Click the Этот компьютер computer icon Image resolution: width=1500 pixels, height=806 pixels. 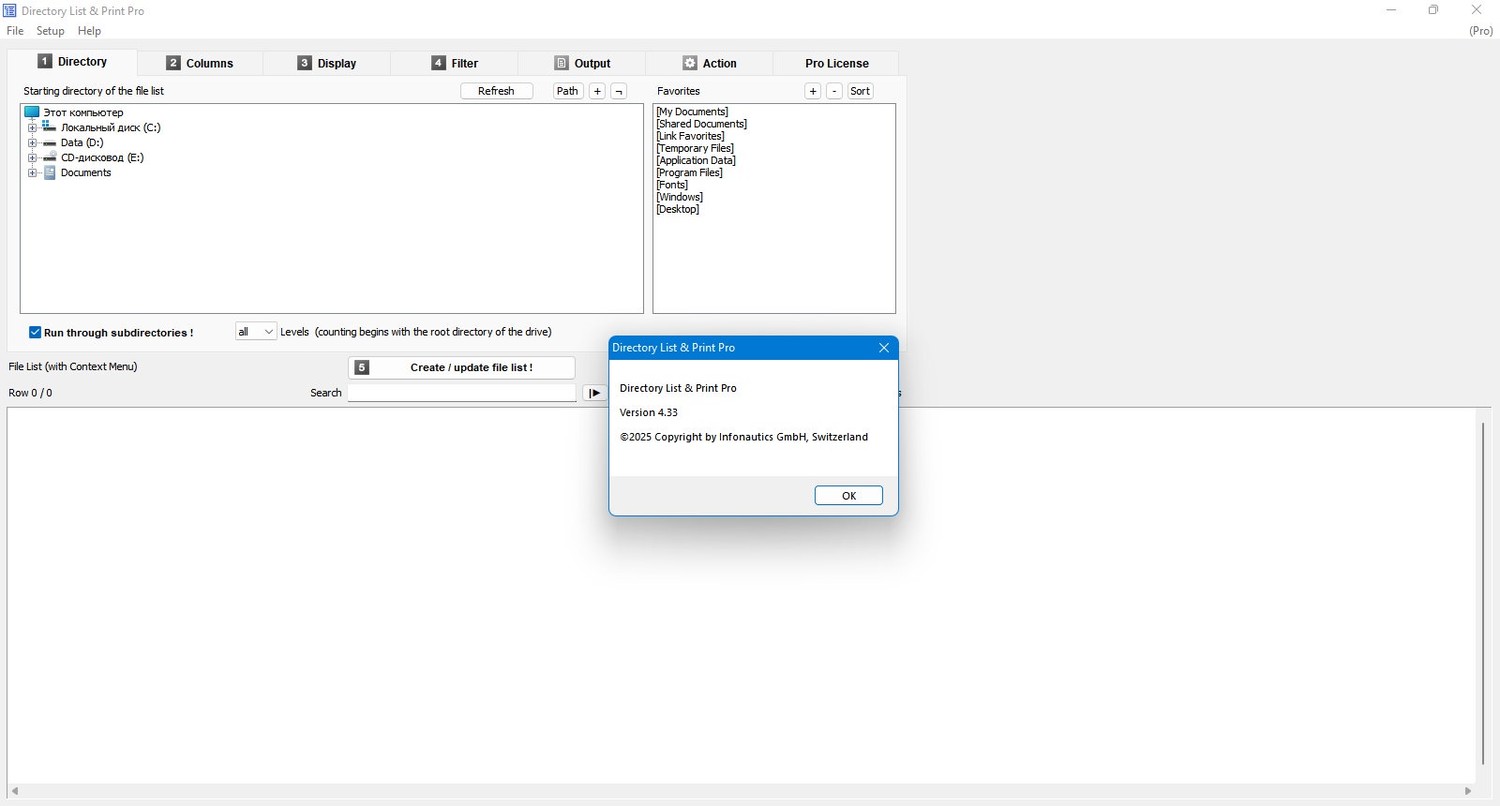coord(31,112)
